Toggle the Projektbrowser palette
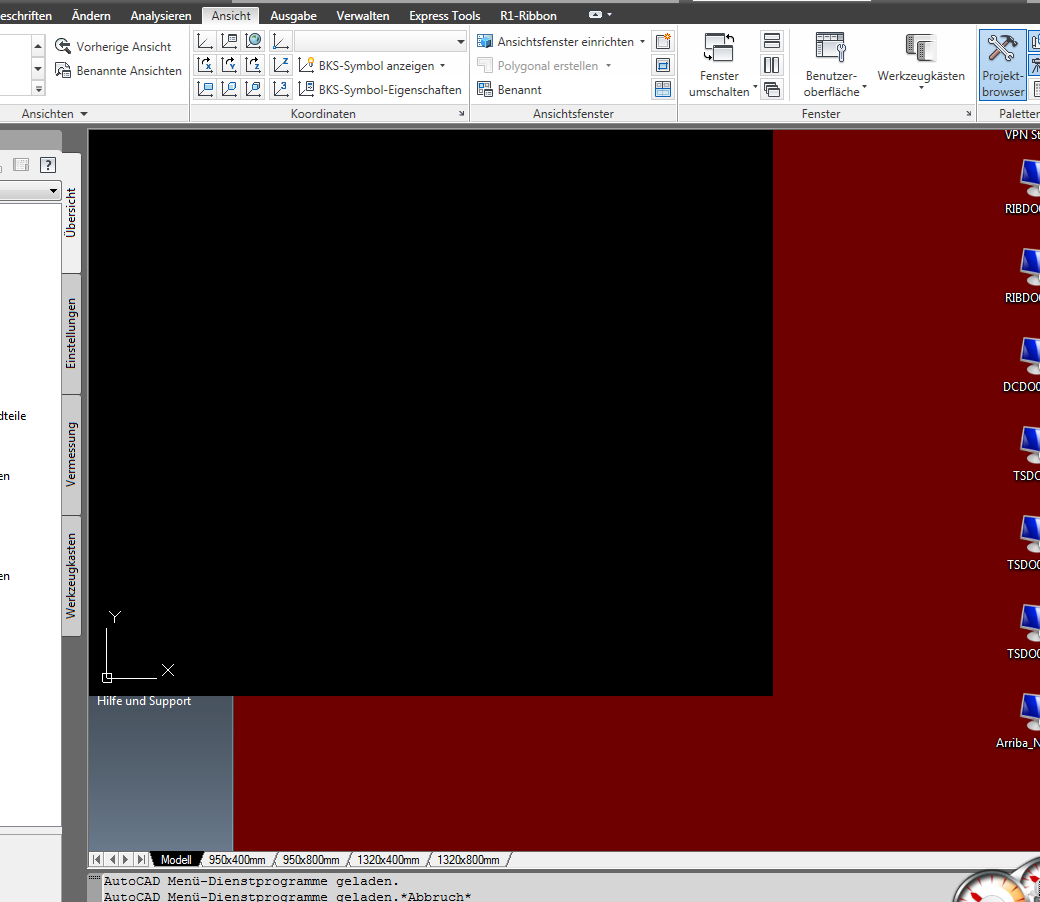Screen dimensions: 1040x902 (1002, 65)
